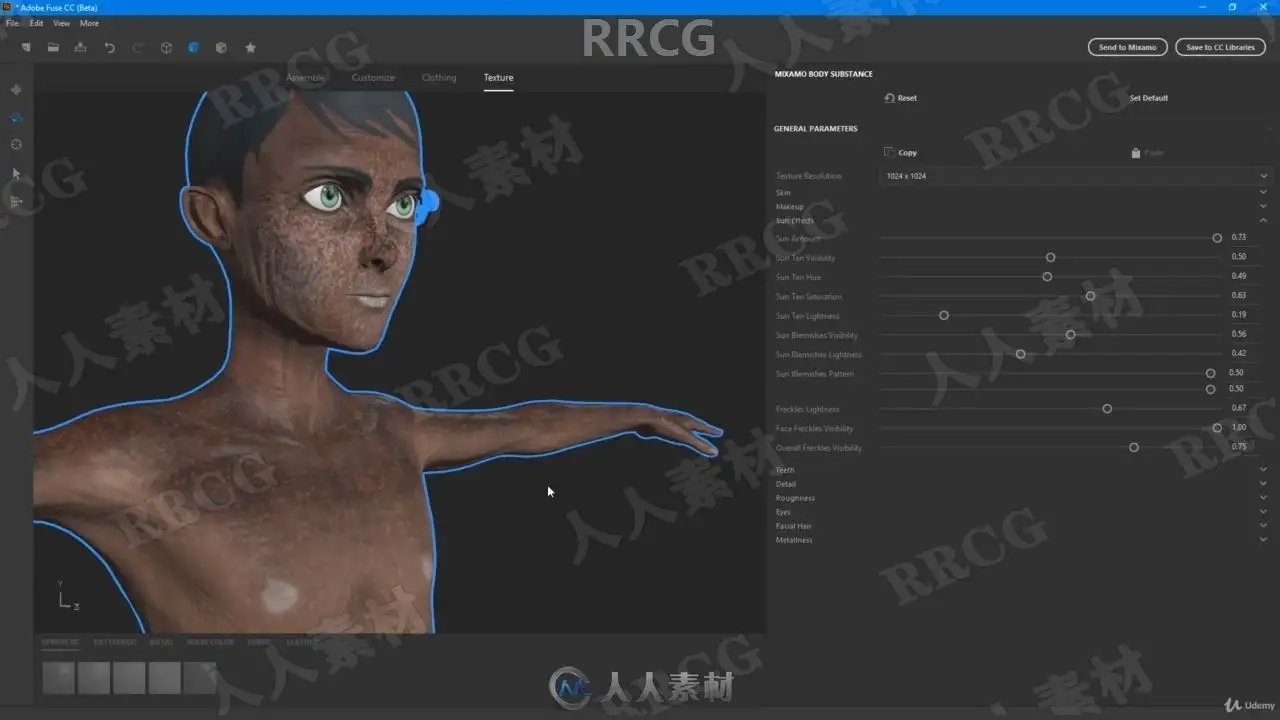This screenshot has height=720, width=1280.
Task: Open a file with the folder icon
Action: click(53, 47)
